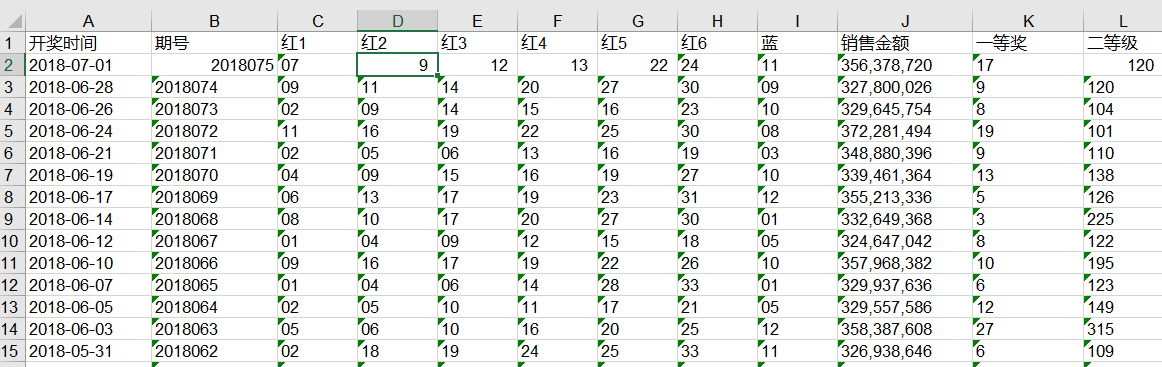
Task: Click the select-all corner triangle
Action: tap(13, 22)
